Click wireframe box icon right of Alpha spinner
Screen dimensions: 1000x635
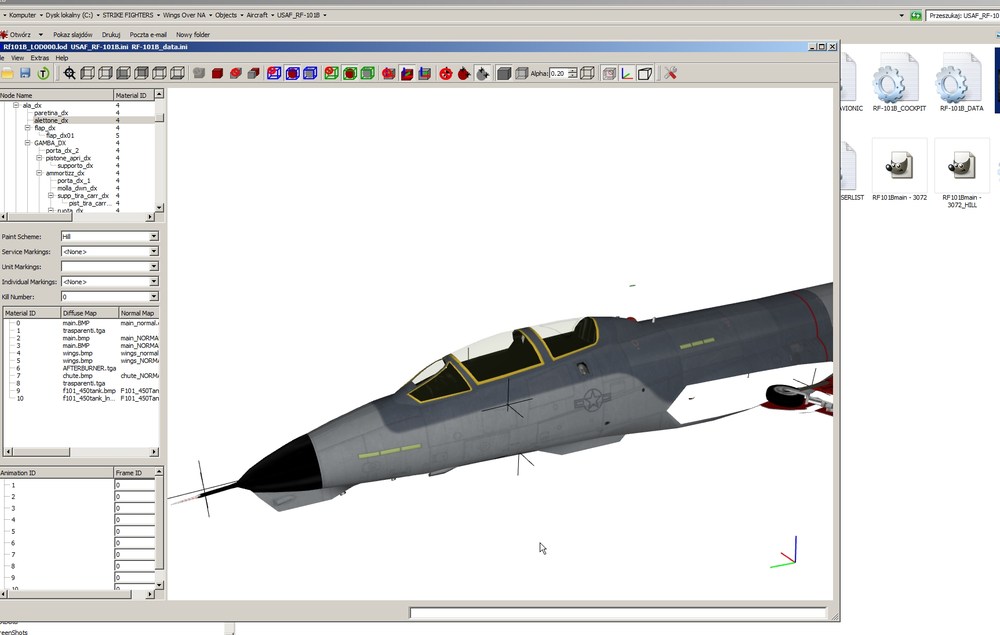pyautogui.click(x=587, y=73)
